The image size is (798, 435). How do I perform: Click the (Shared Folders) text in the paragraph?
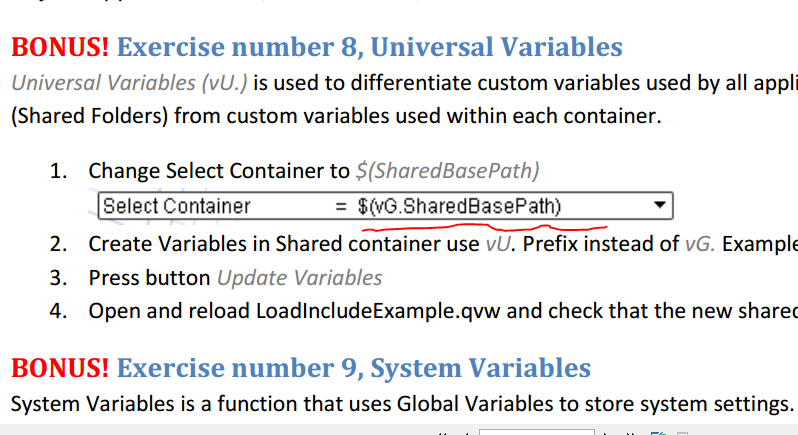pyautogui.click(x=90, y=116)
